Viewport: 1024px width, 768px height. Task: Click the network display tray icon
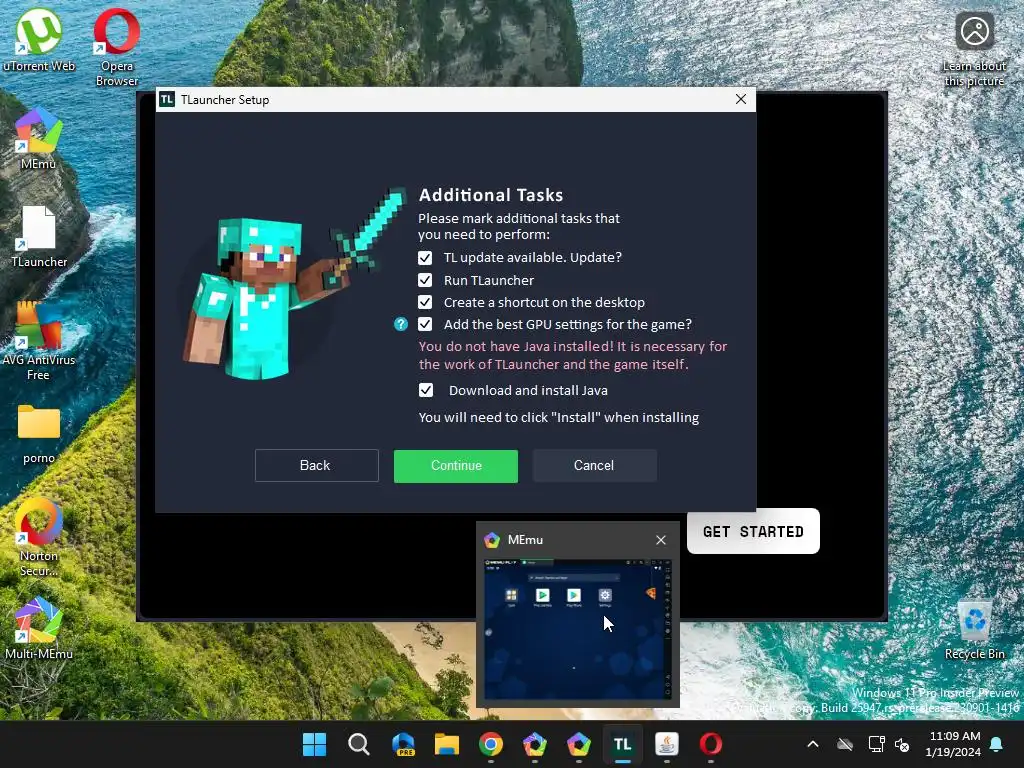pyautogui.click(x=876, y=744)
